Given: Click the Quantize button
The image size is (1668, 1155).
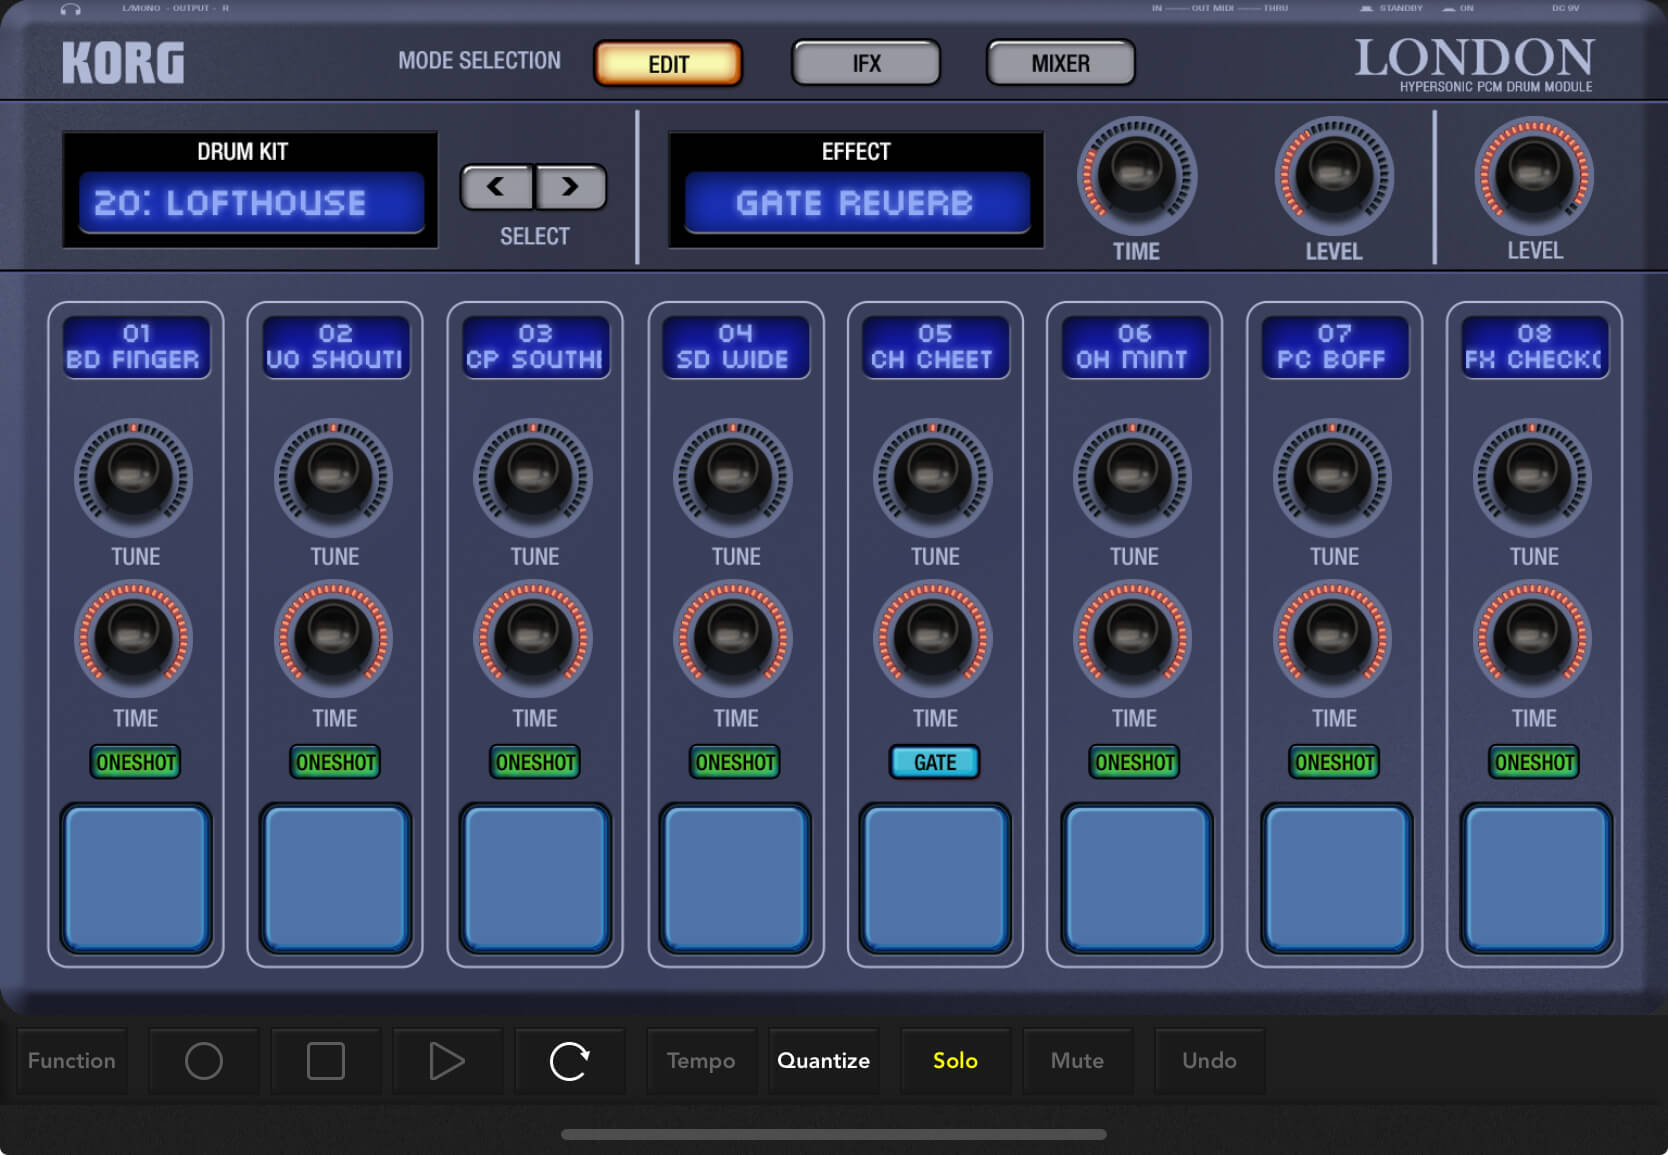Looking at the screenshot, I should pos(823,1061).
